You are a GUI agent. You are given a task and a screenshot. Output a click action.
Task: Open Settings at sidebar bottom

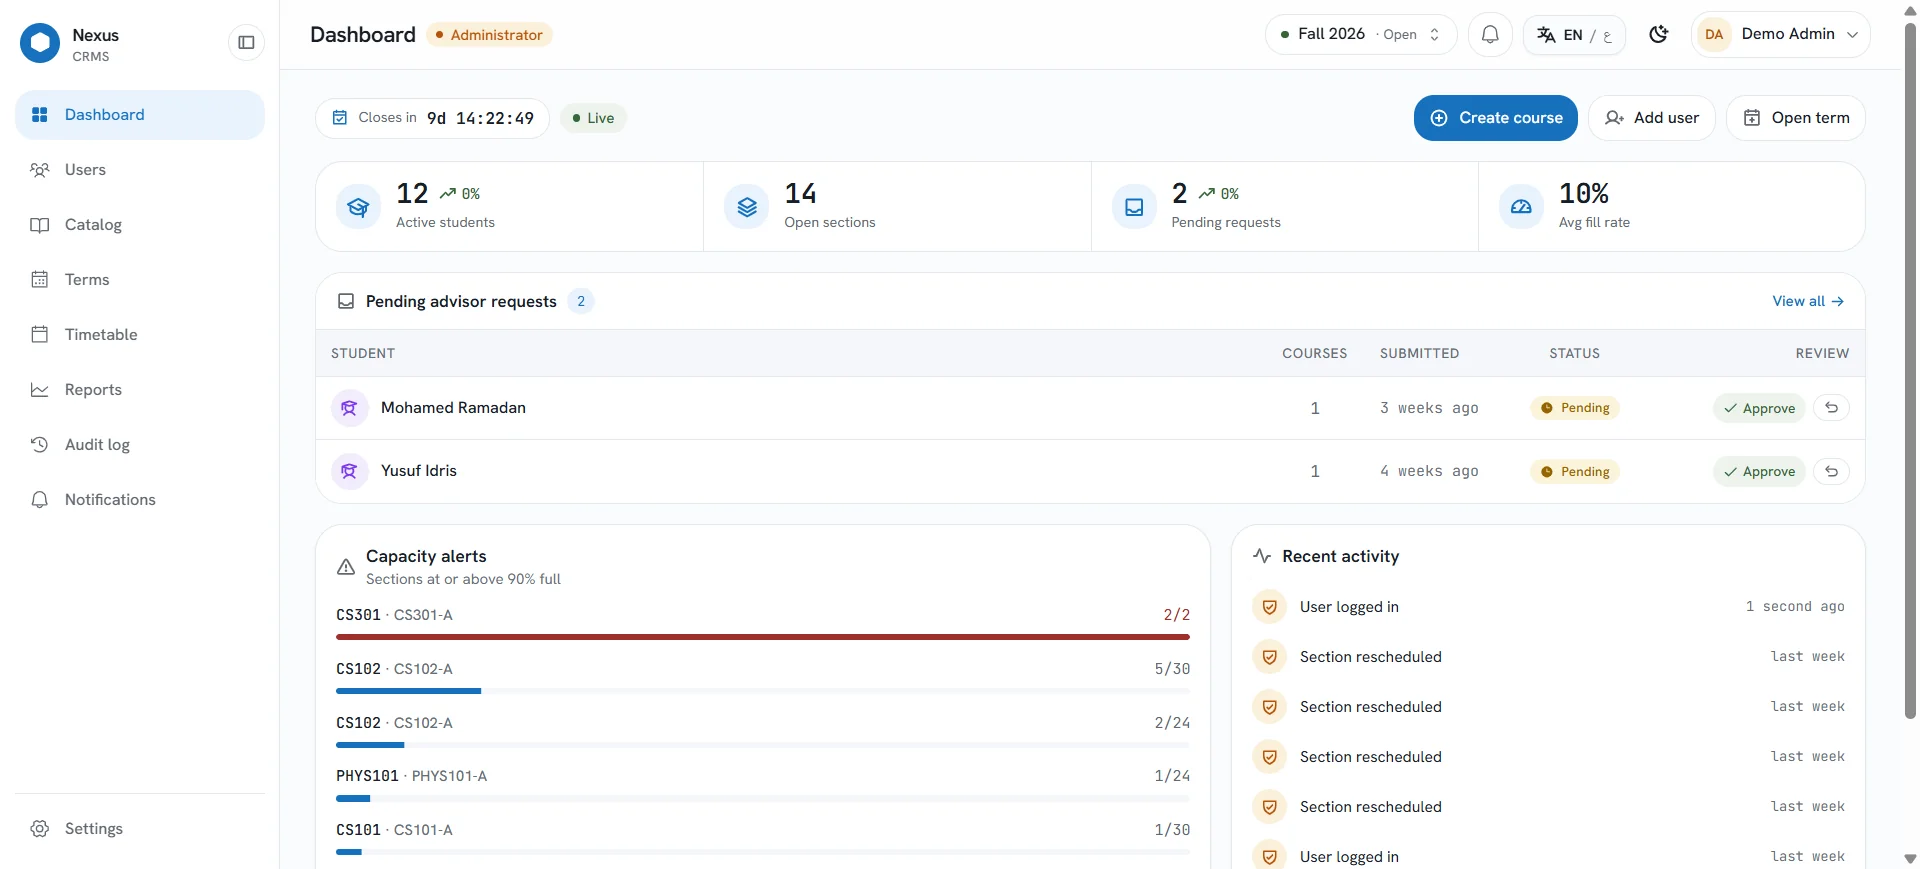[140, 829]
